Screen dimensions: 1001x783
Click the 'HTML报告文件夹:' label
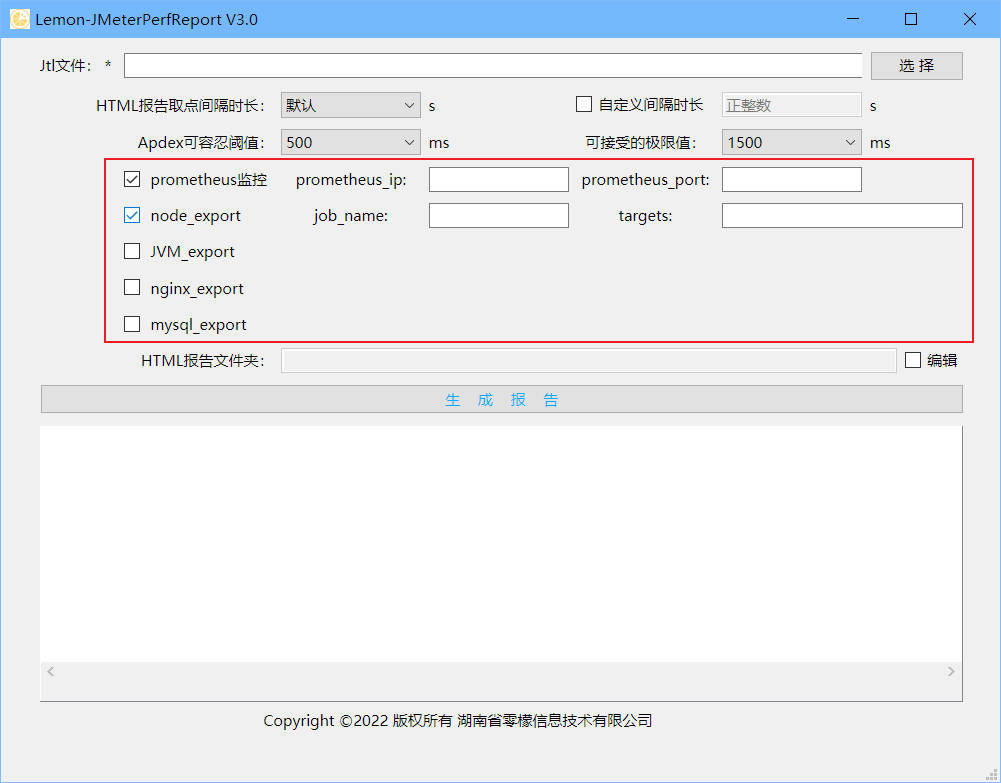pos(202,361)
